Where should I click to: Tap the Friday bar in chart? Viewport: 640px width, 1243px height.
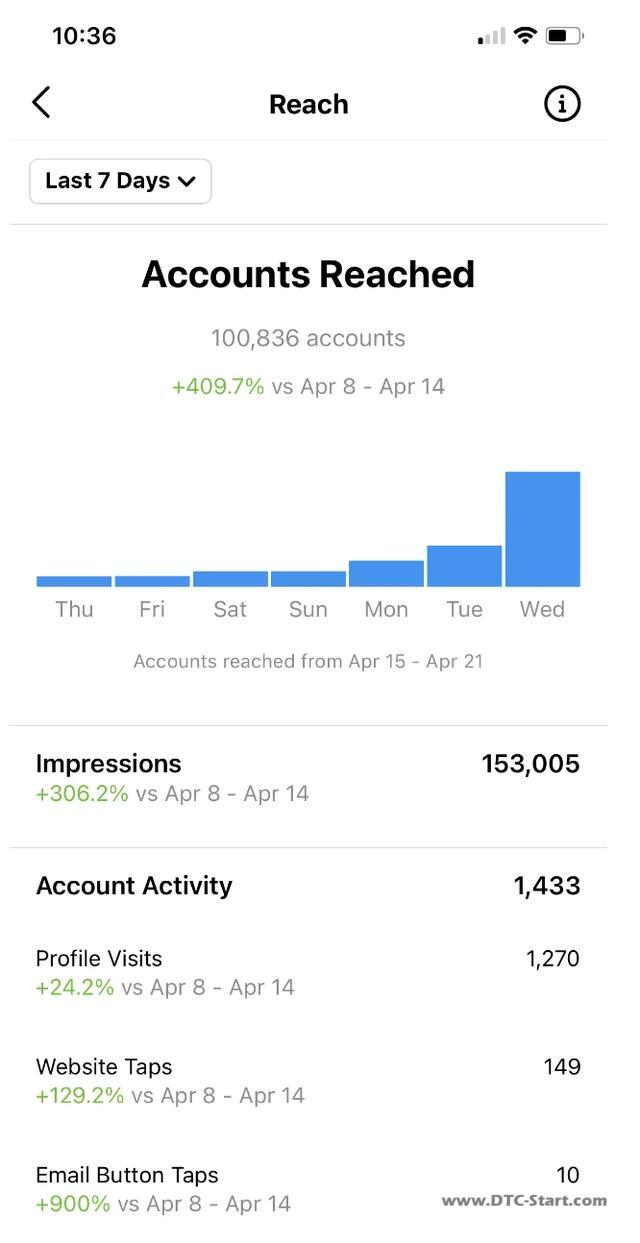[x=152, y=581]
